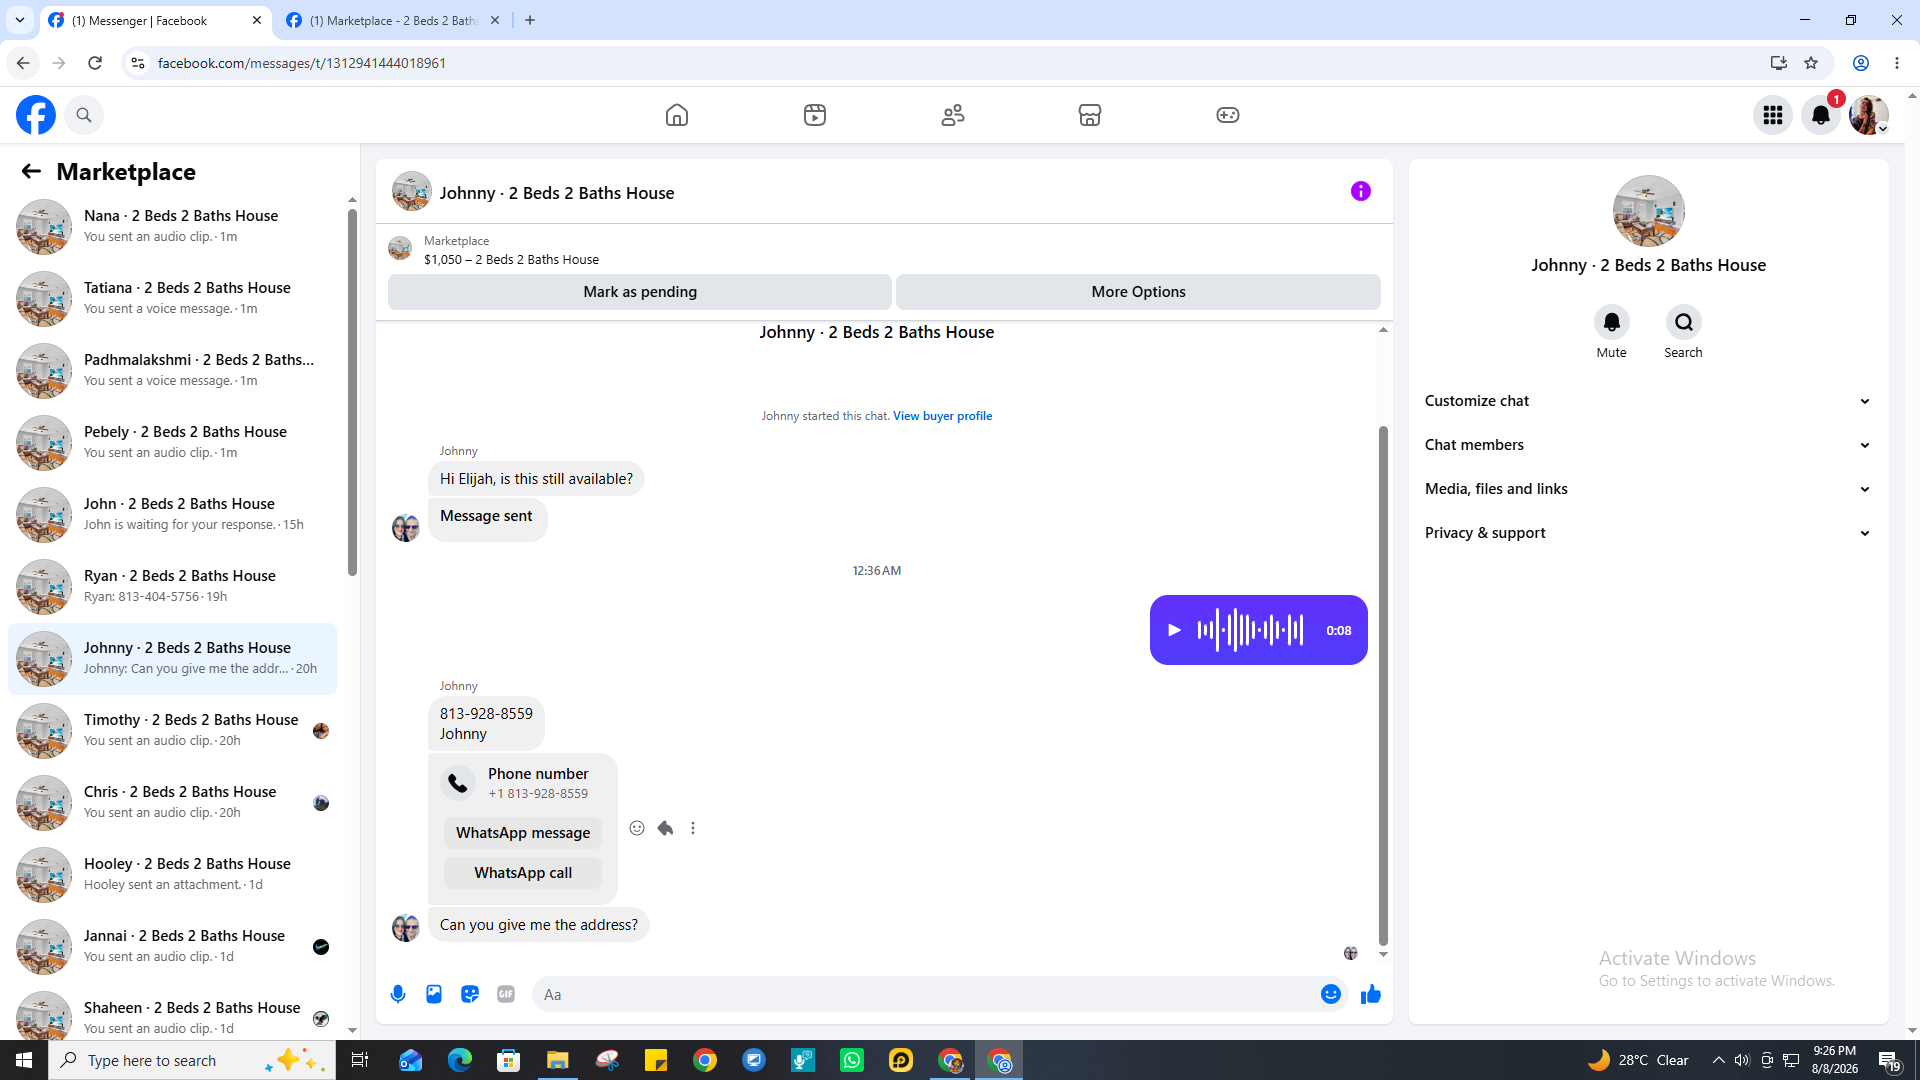Click the WhatsApp message button

click(x=523, y=833)
